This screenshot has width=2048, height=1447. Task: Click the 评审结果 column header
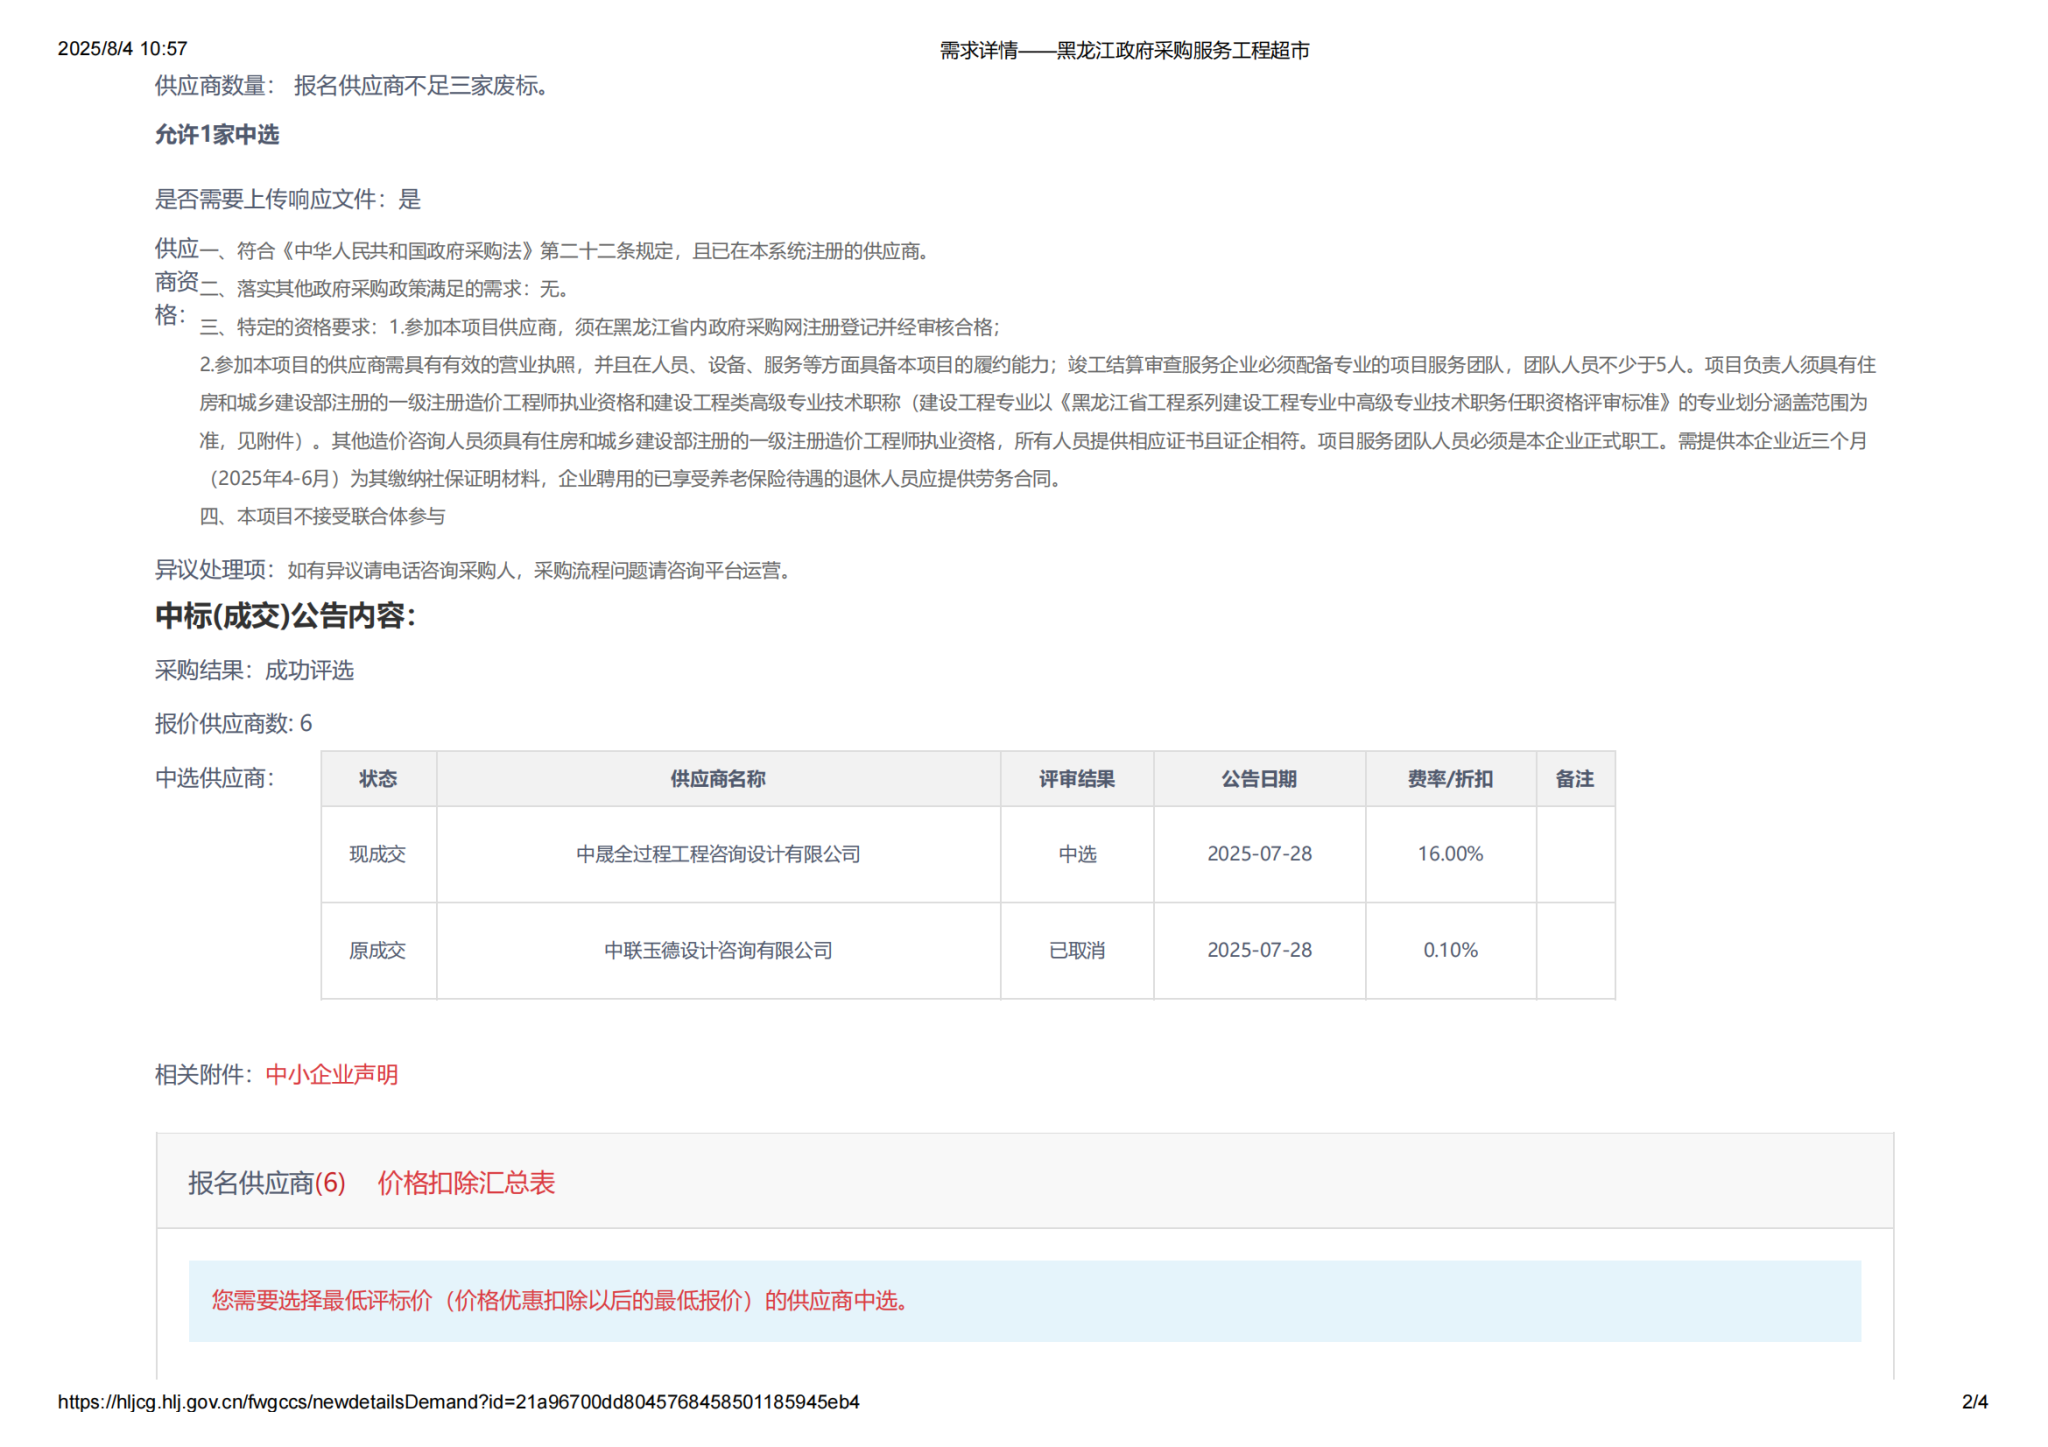(1076, 779)
